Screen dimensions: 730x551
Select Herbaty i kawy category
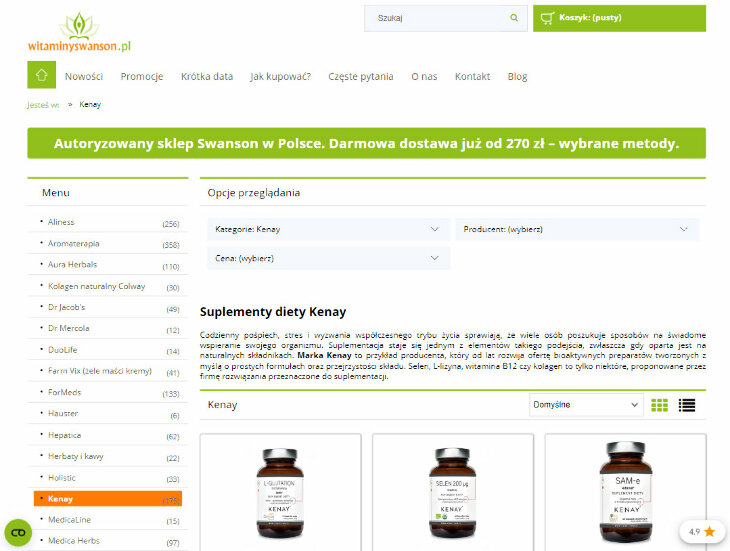[76, 456]
